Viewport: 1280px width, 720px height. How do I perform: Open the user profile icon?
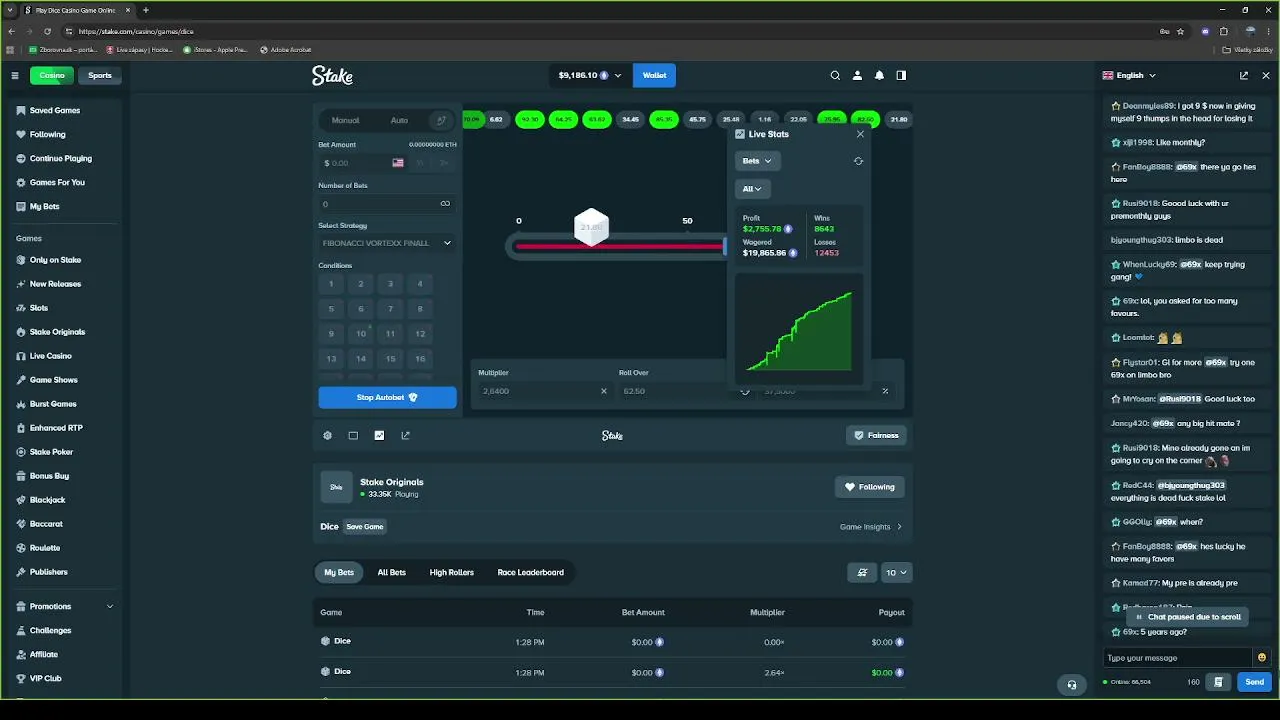857,75
